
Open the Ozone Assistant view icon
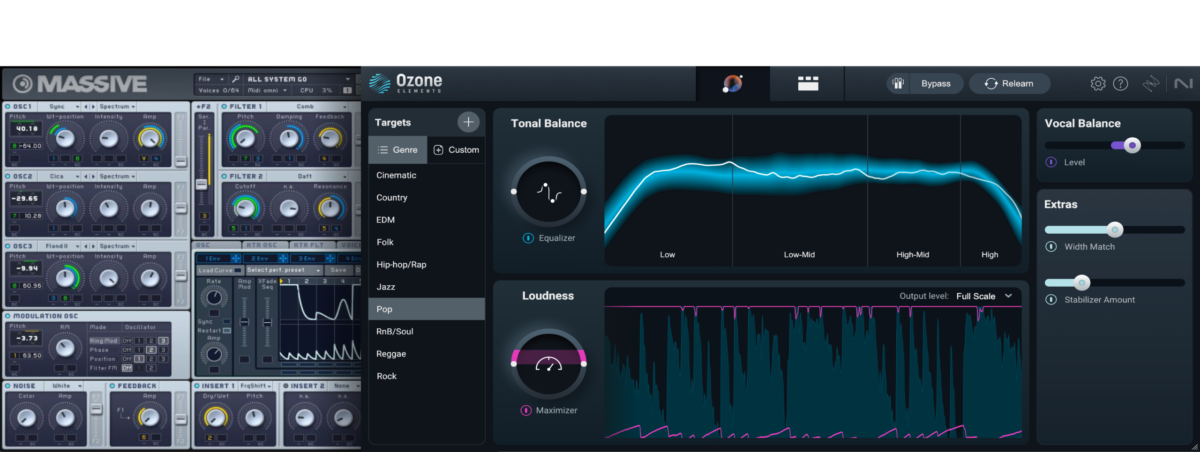click(733, 84)
